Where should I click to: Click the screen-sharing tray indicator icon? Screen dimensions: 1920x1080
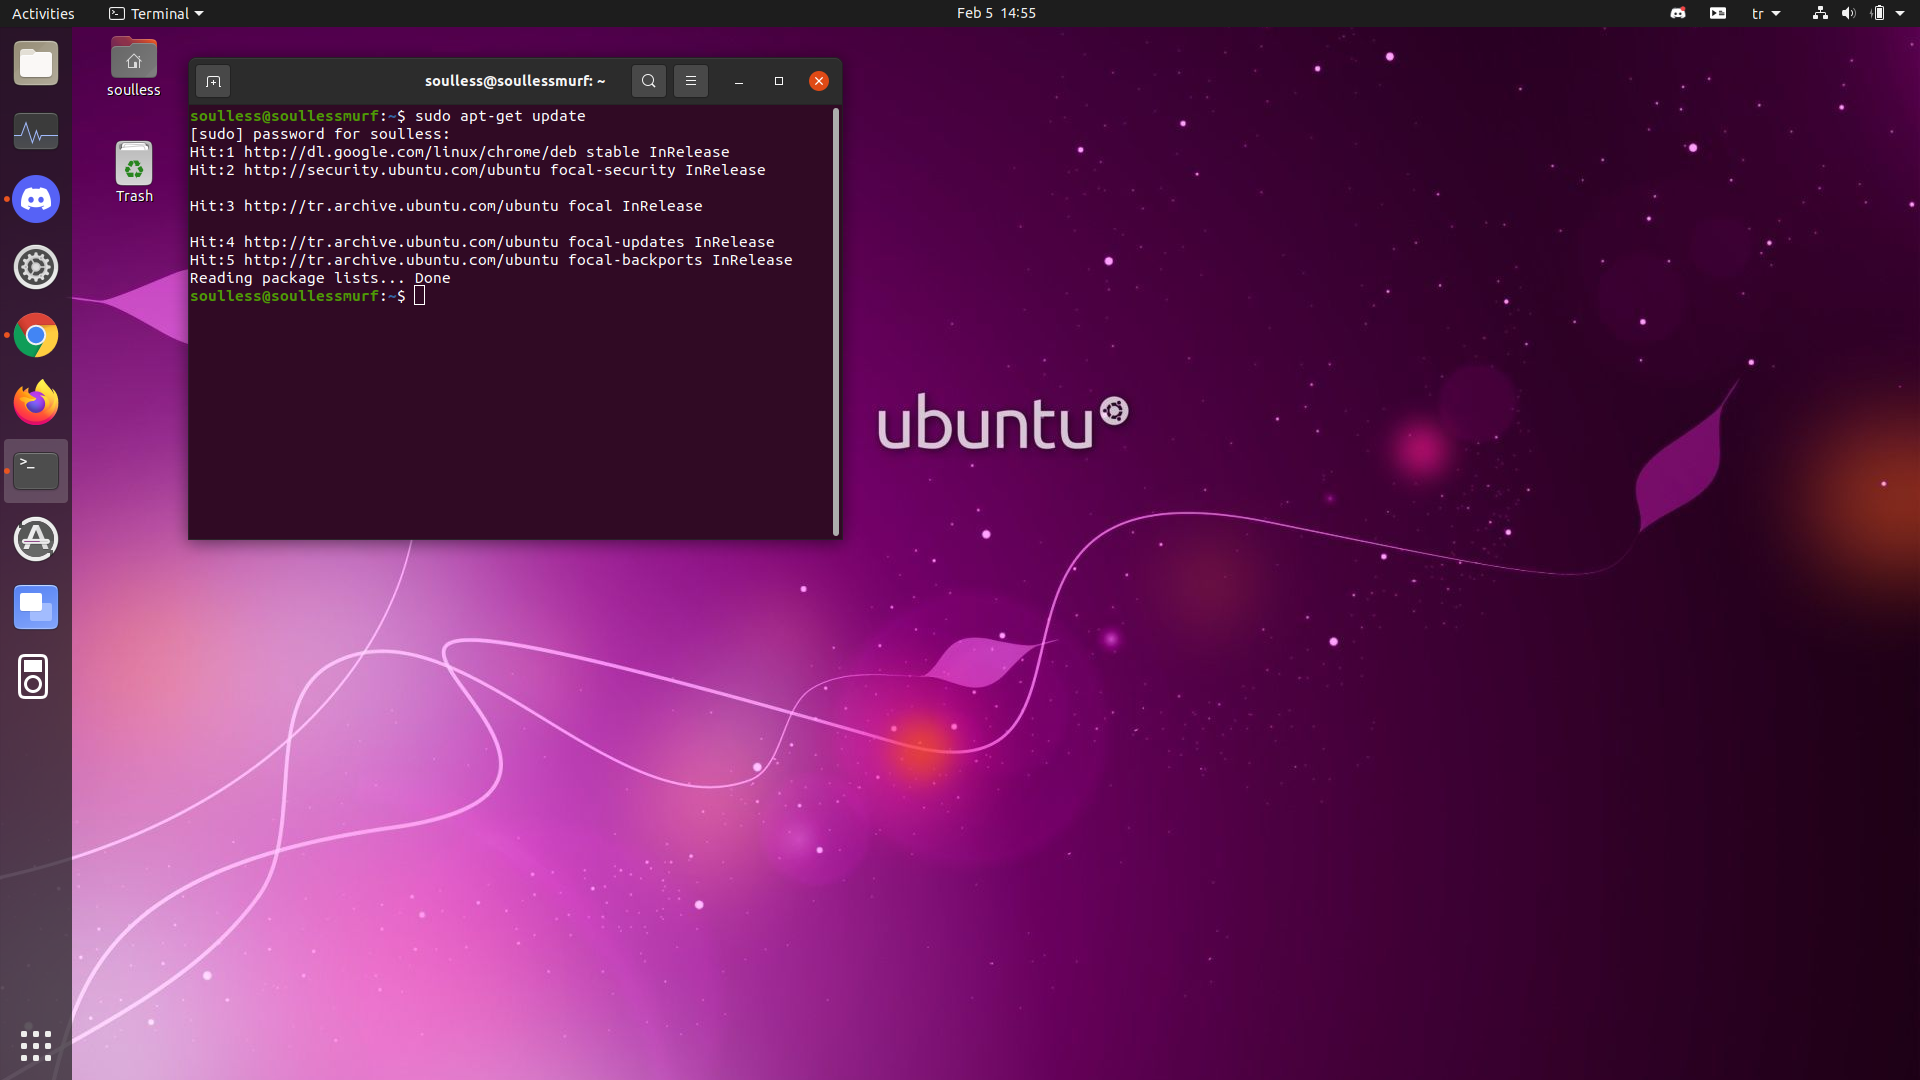point(1718,13)
